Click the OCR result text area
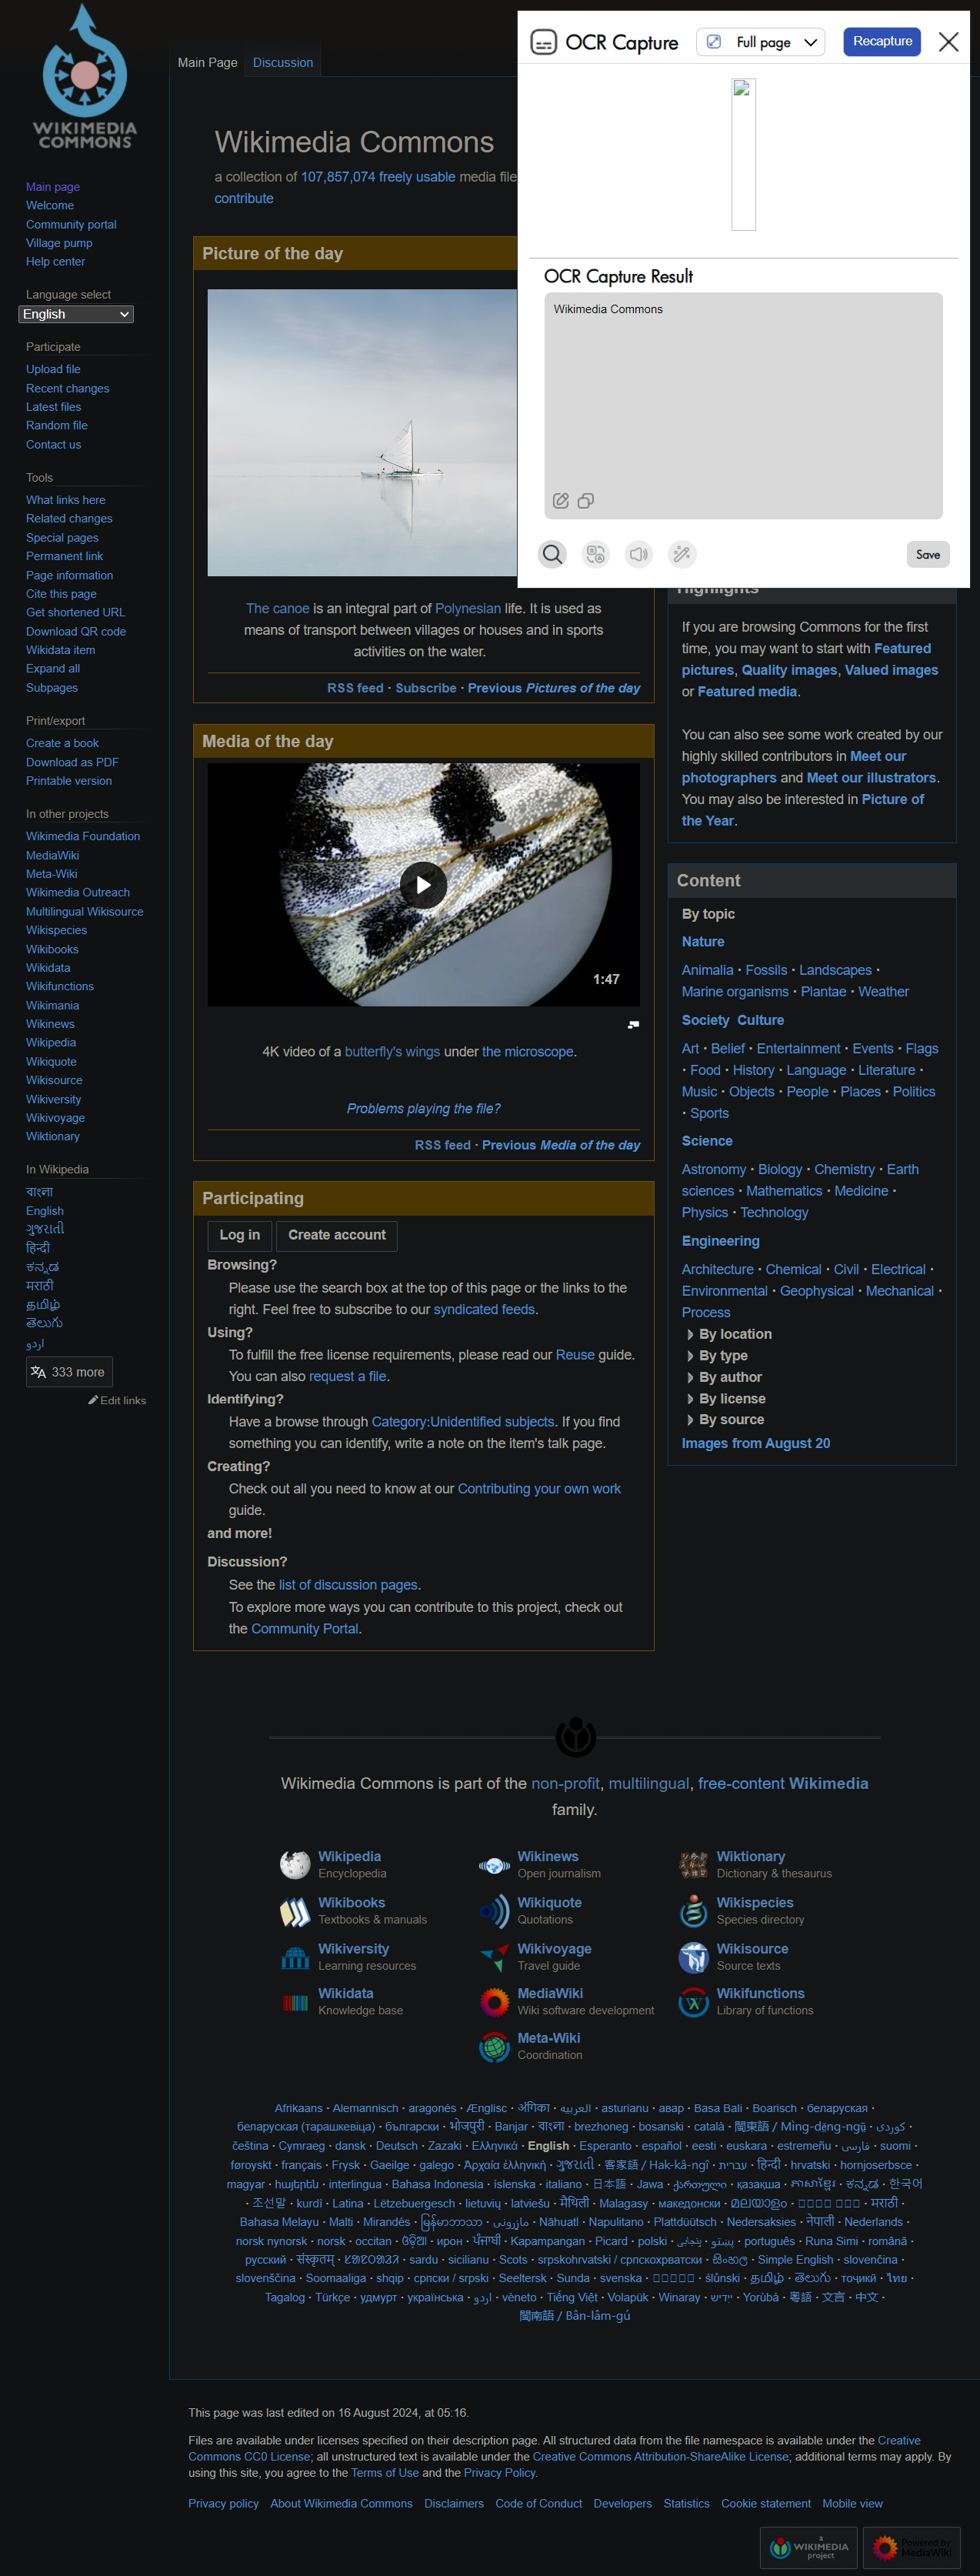Screen dimensions: 980x2576 [x=743, y=406]
